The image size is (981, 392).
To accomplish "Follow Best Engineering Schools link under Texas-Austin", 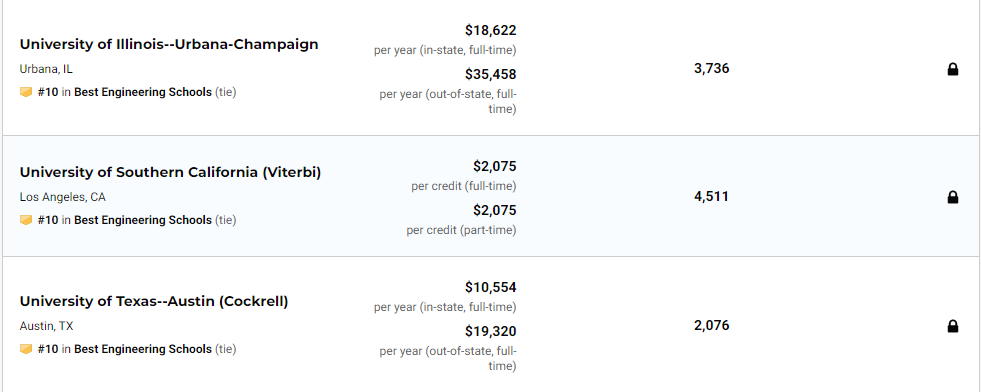I will 143,349.
